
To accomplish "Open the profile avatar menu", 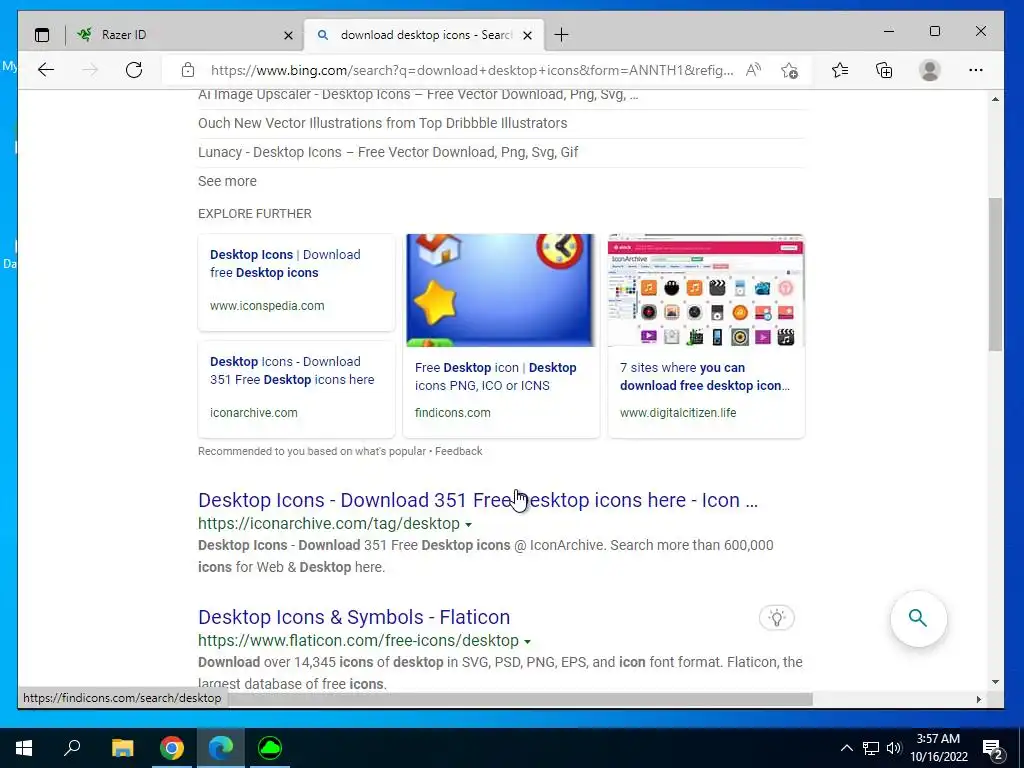I will (929, 70).
